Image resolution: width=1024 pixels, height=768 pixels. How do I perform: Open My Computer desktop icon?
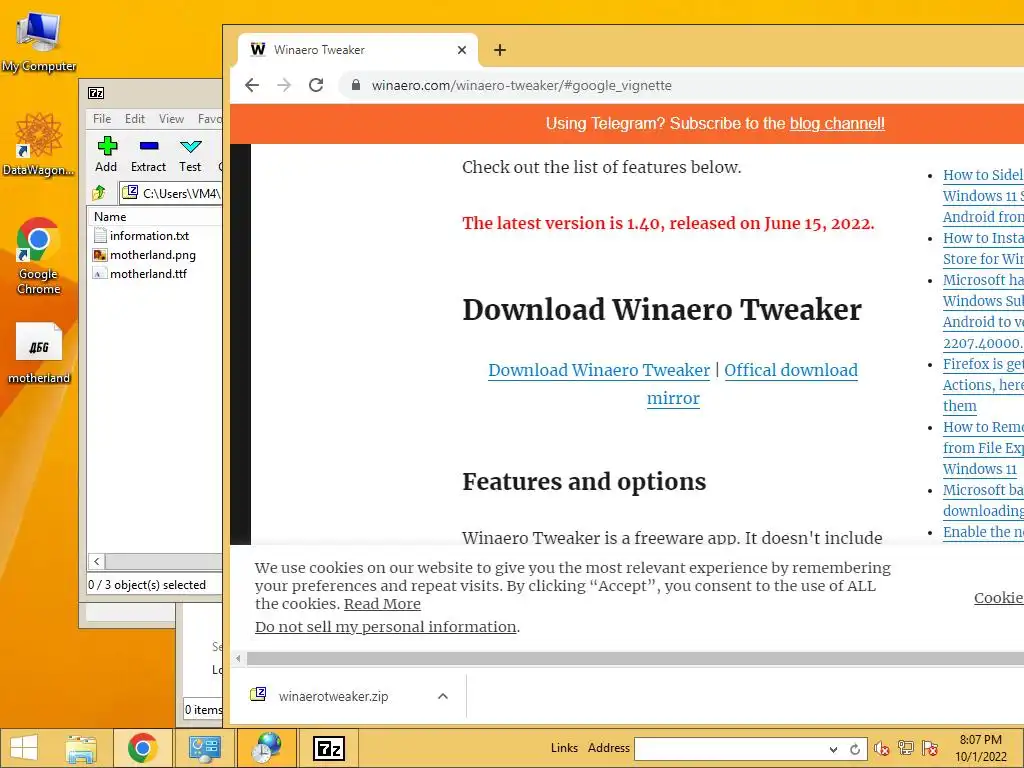point(39,43)
